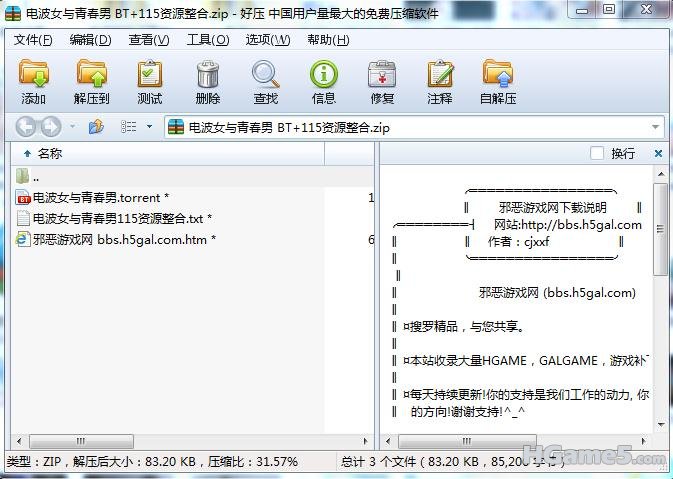Go forward with the right navigation arrow
This screenshot has width=673, height=479.
pos(51,127)
